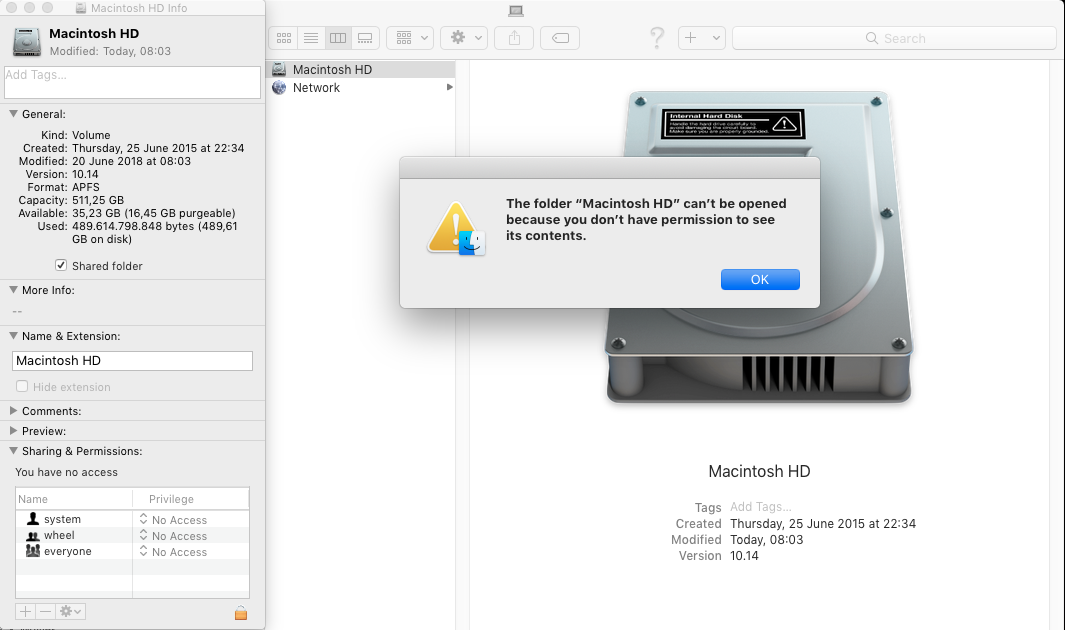The width and height of the screenshot is (1065, 630).
Task: Open the dropdown arrow beside the plus button
Action: 716,38
